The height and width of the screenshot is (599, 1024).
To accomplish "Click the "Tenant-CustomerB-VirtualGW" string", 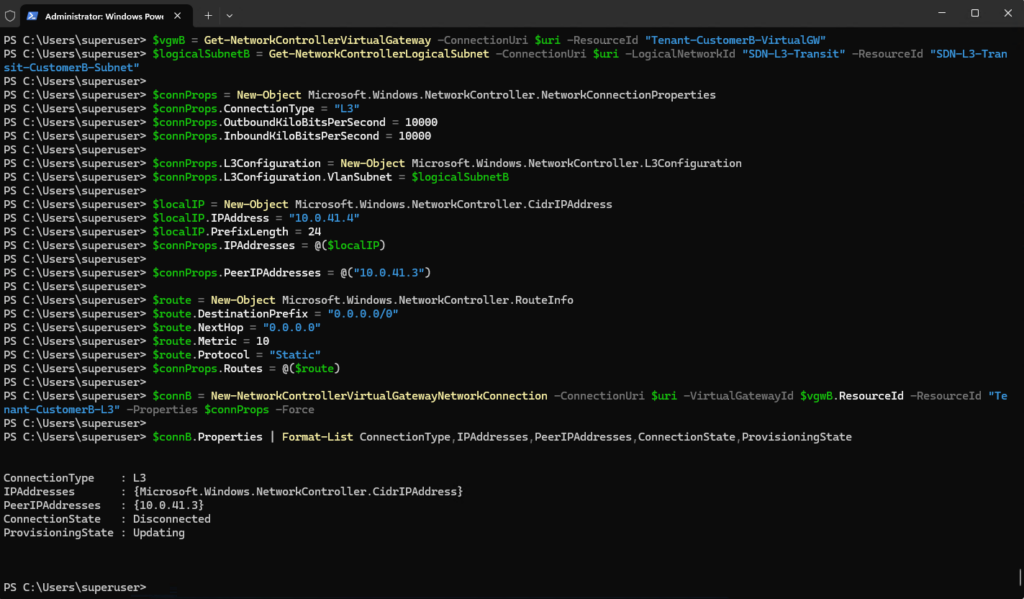I will pos(735,40).
